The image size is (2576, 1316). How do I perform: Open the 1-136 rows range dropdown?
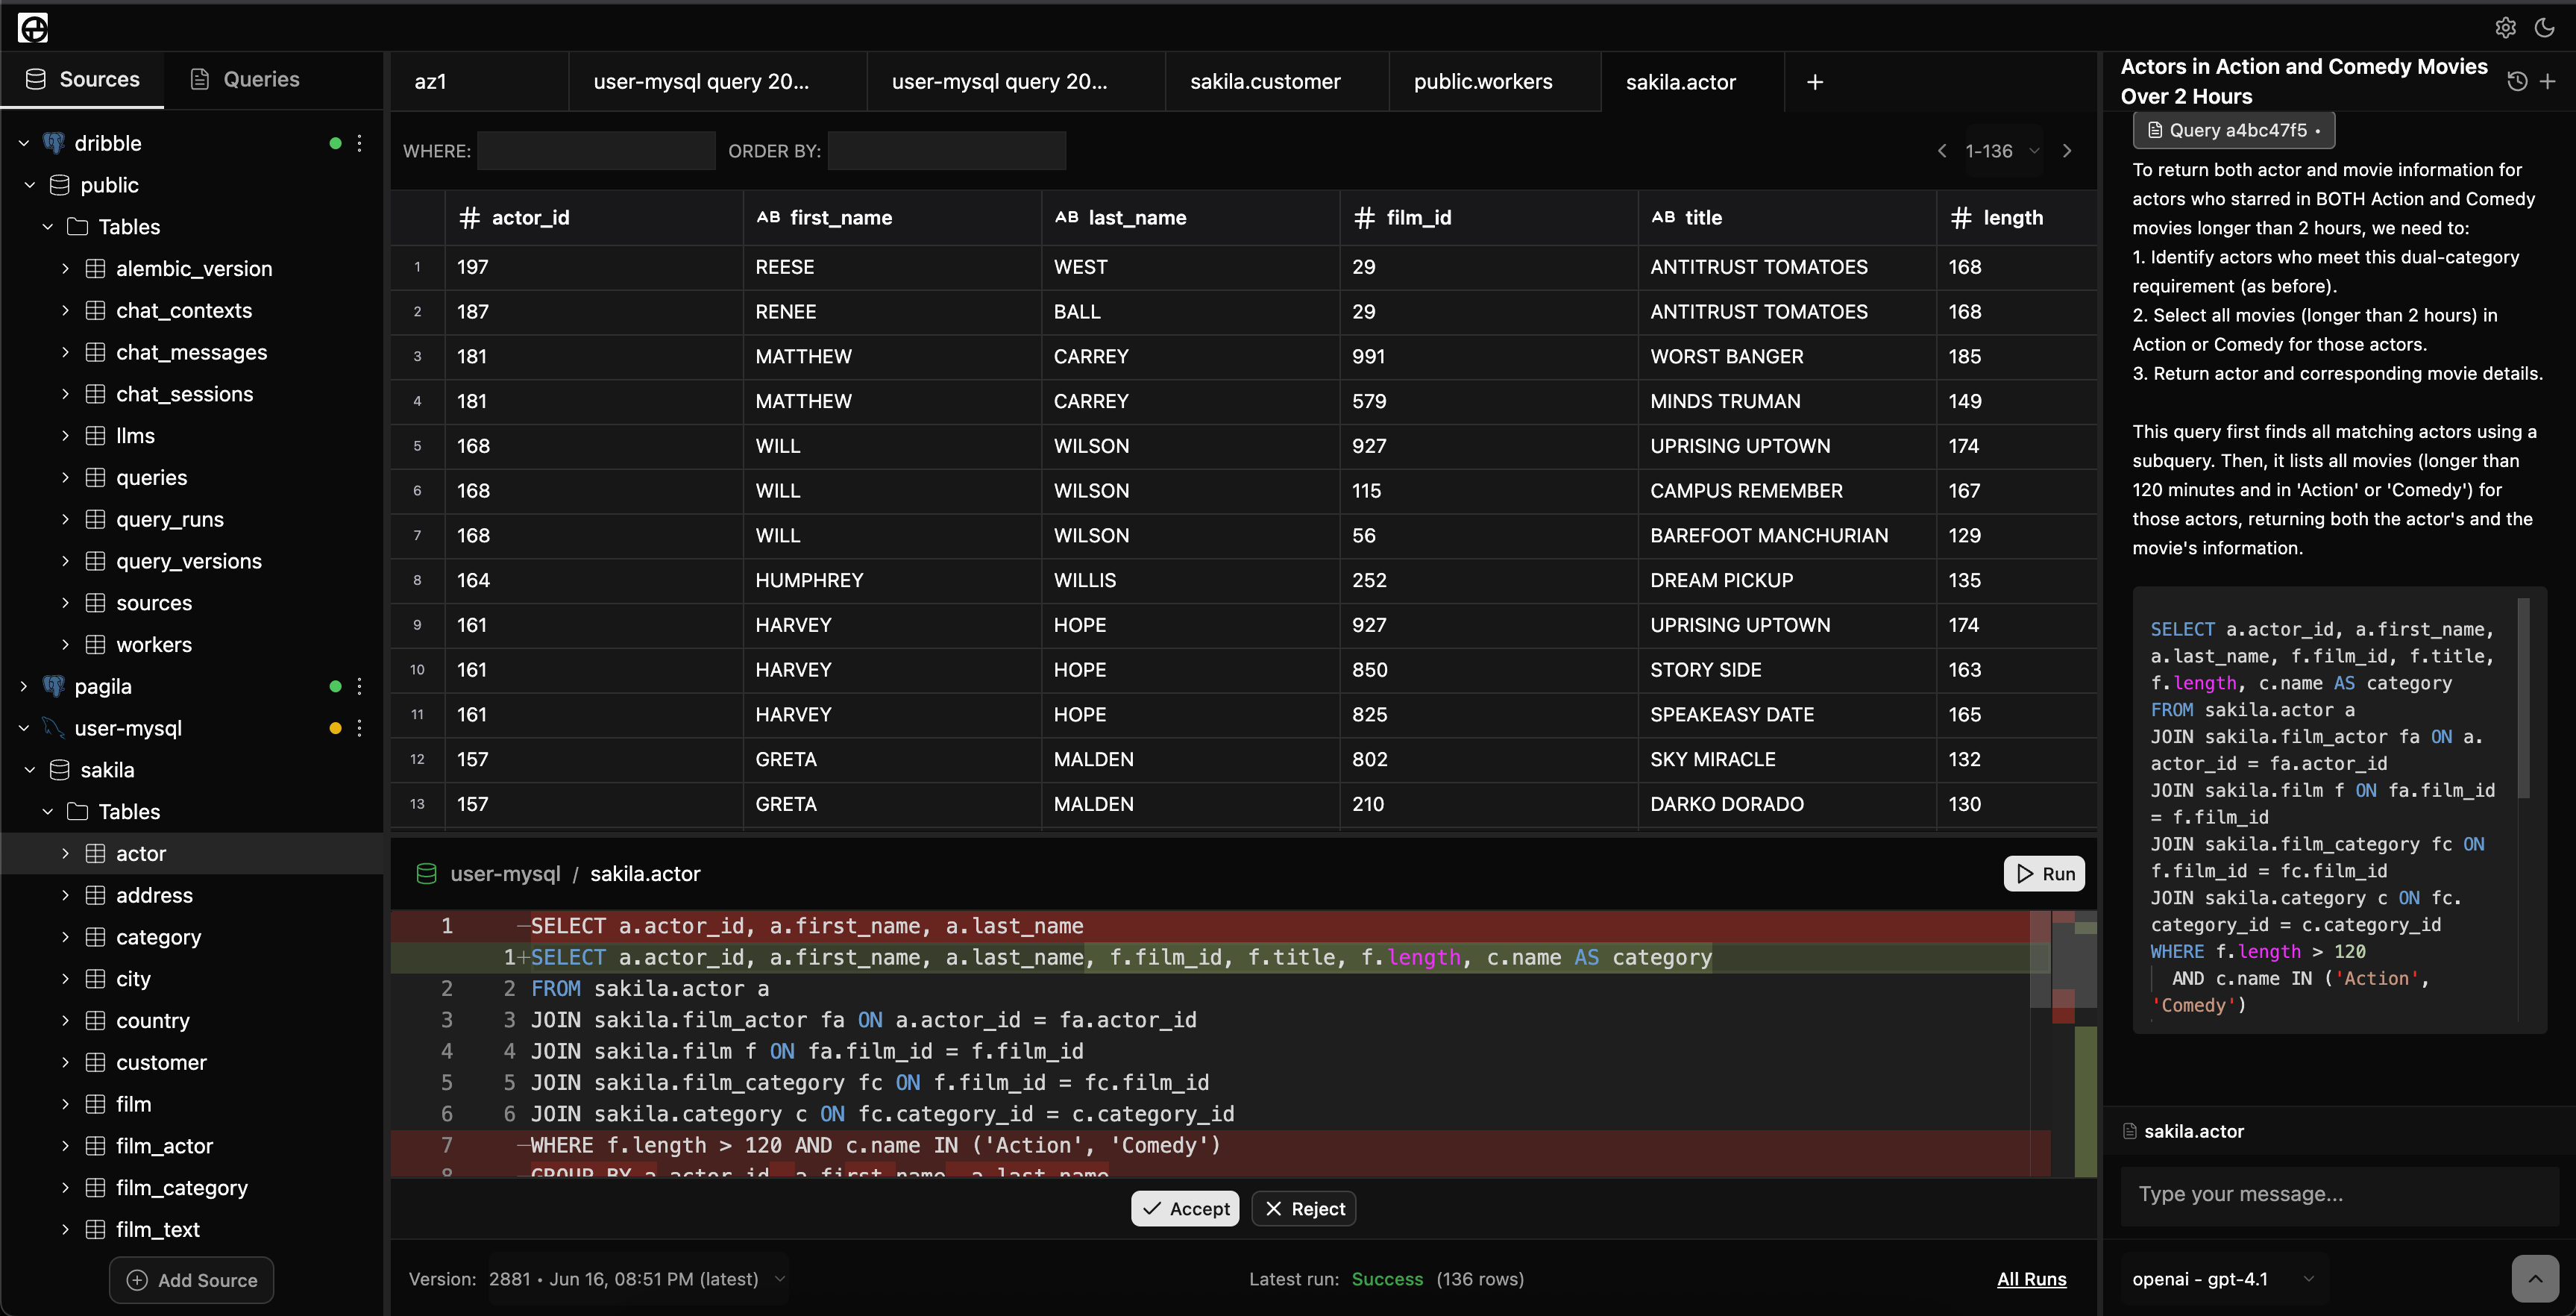pos(2002,151)
